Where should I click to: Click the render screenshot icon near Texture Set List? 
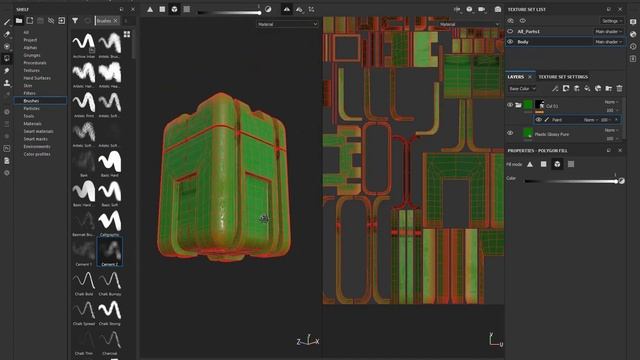(x=498, y=9)
